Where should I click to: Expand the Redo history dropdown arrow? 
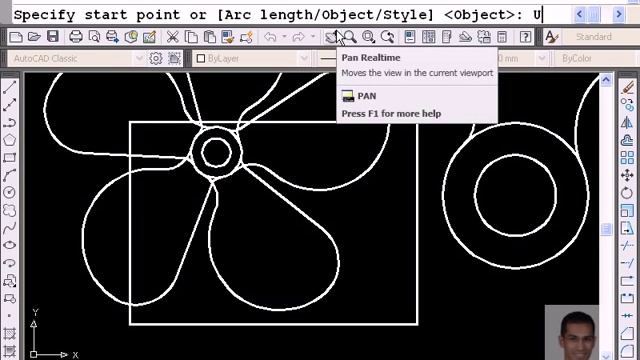(x=313, y=37)
